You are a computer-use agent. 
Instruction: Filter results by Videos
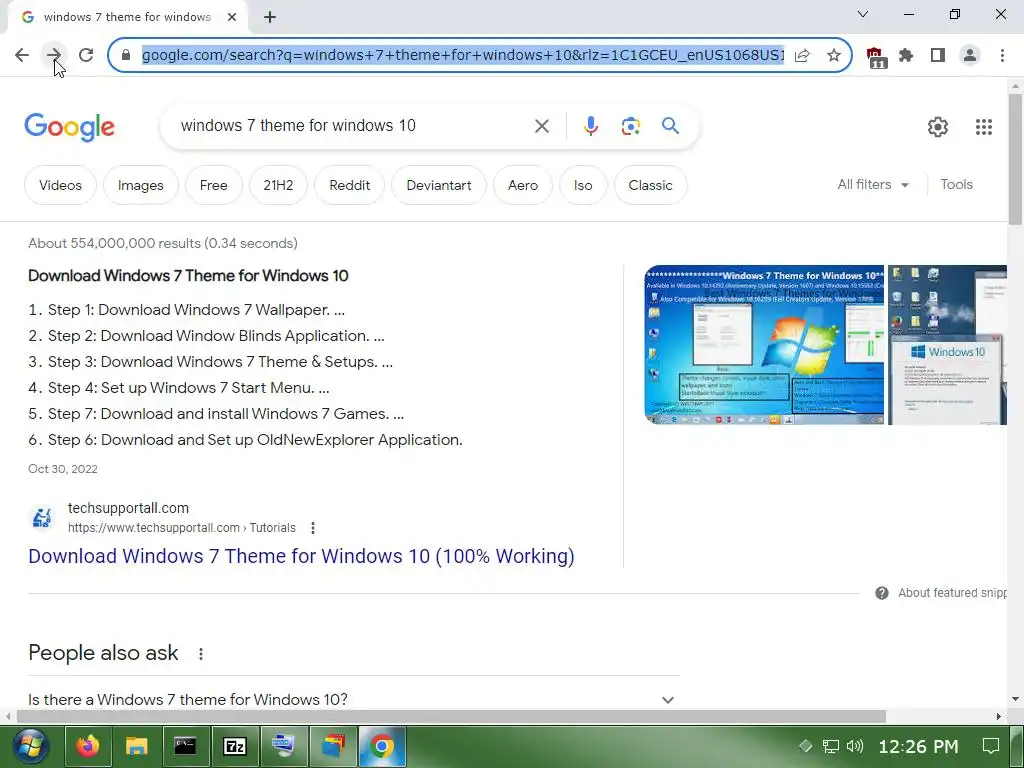(60, 185)
